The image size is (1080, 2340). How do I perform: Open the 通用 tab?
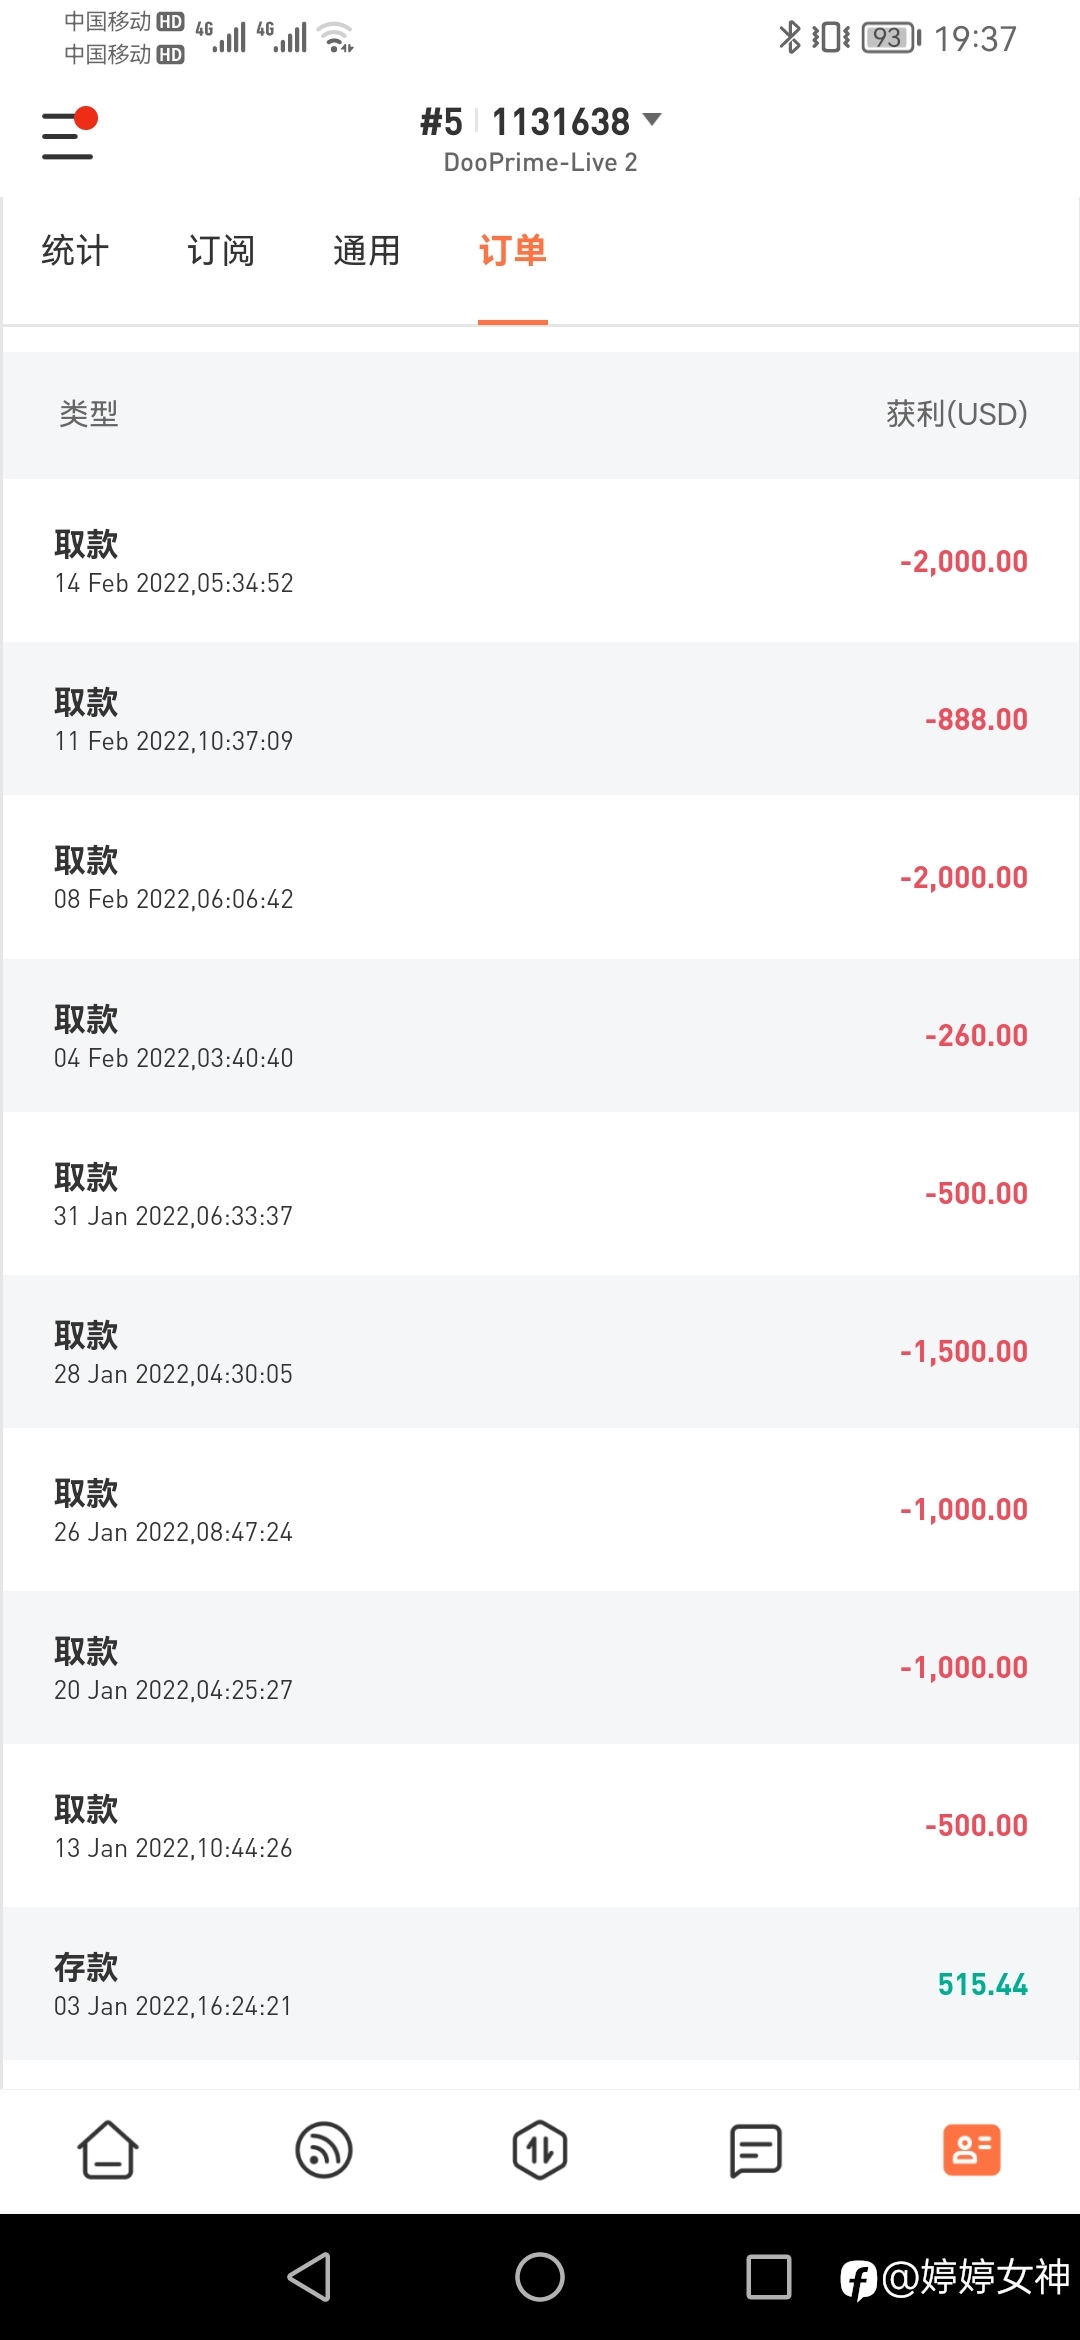click(367, 251)
